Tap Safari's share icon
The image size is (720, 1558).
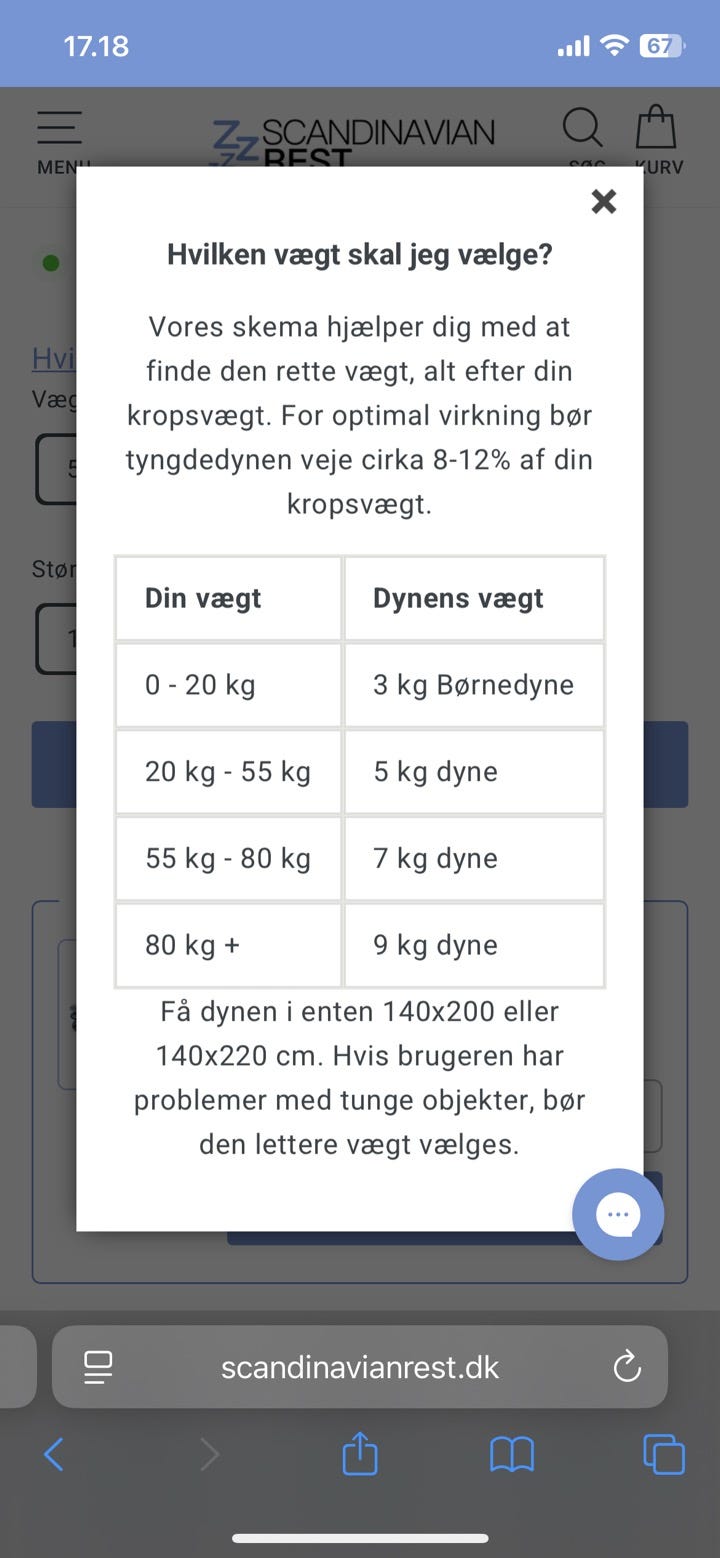pyautogui.click(x=360, y=1454)
